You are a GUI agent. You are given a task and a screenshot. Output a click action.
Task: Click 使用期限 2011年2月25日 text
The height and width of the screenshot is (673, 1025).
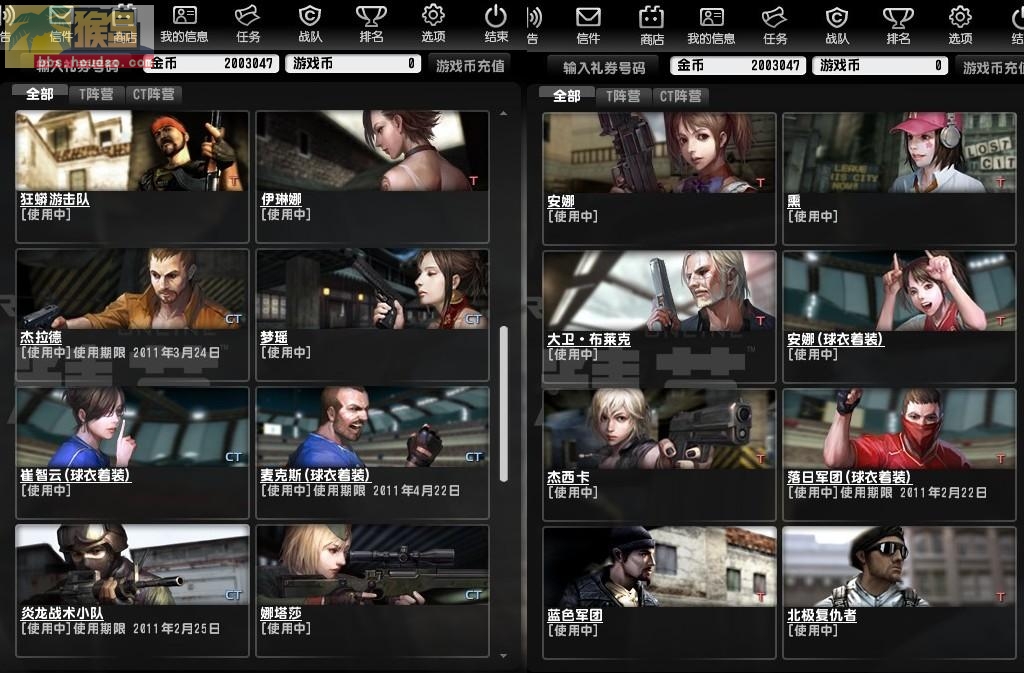coord(146,629)
